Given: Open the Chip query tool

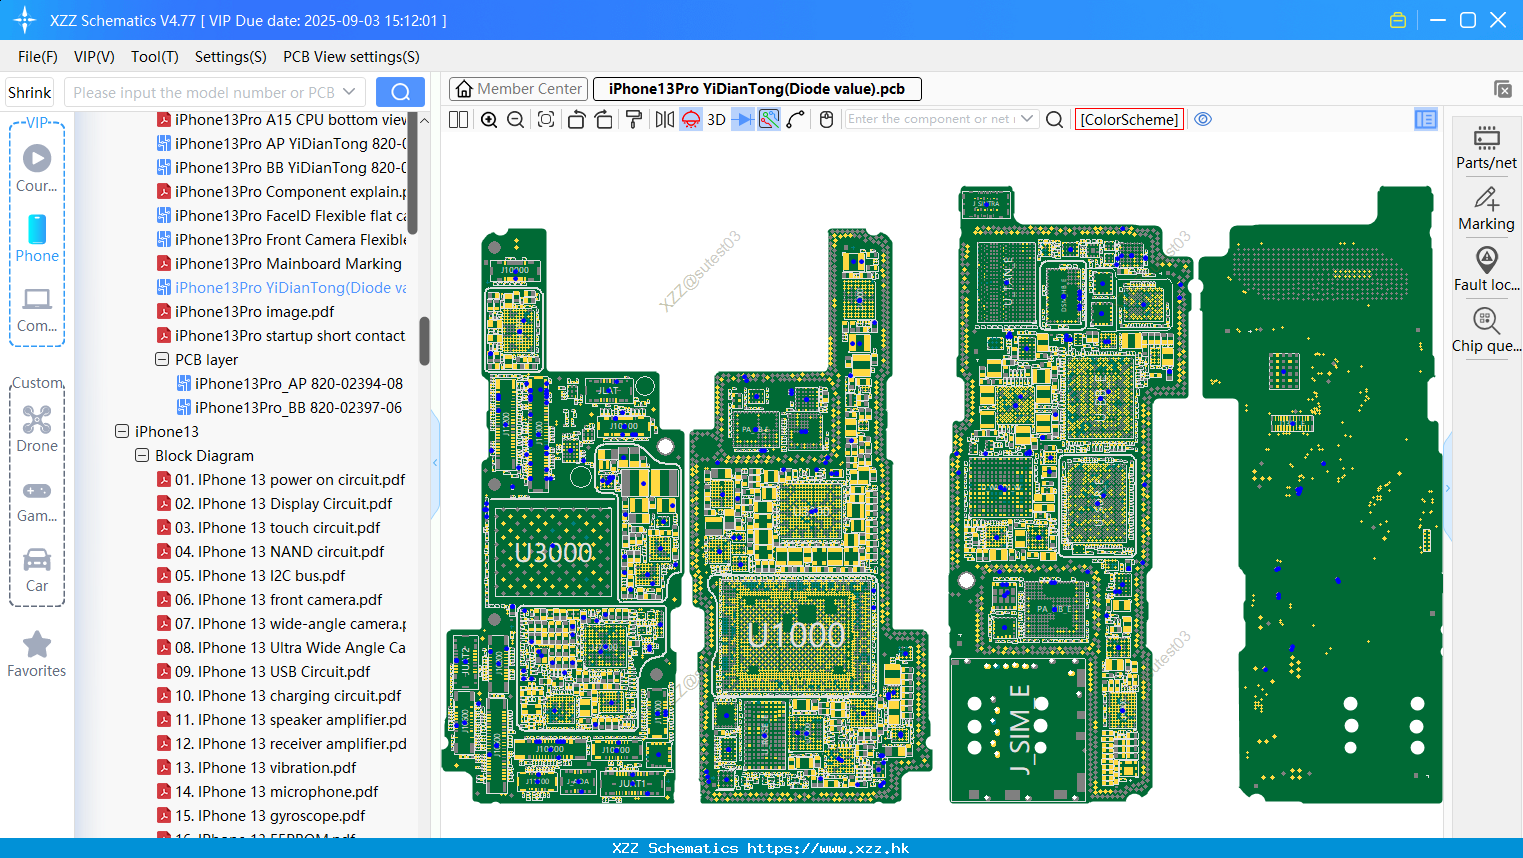Looking at the screenshot, I should 1486,331.
